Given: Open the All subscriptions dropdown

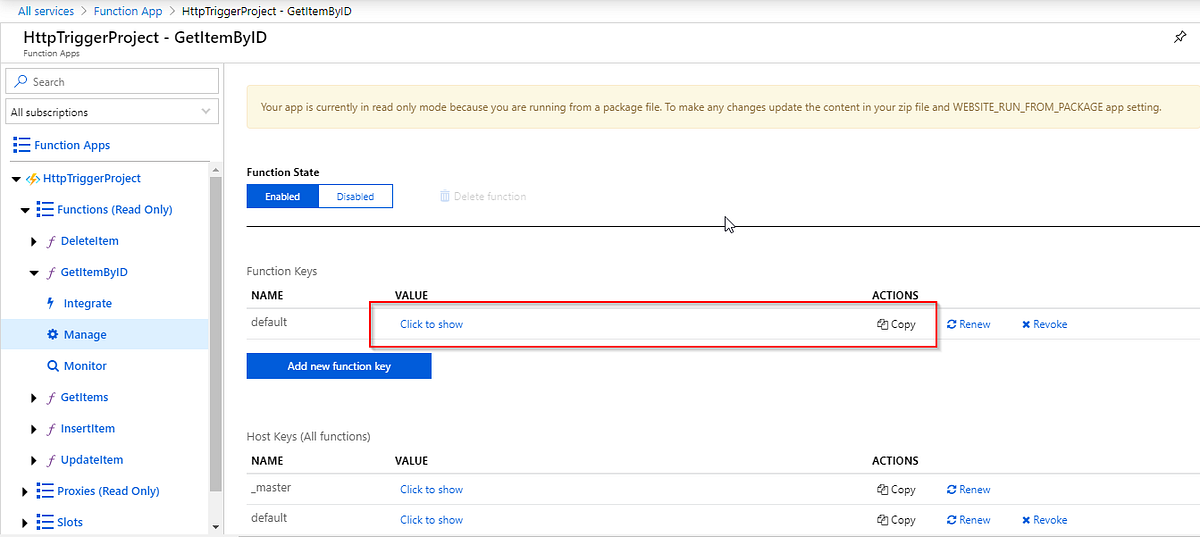Looking at the screenshot, I should pyautogui.click(x=112, y=112).
